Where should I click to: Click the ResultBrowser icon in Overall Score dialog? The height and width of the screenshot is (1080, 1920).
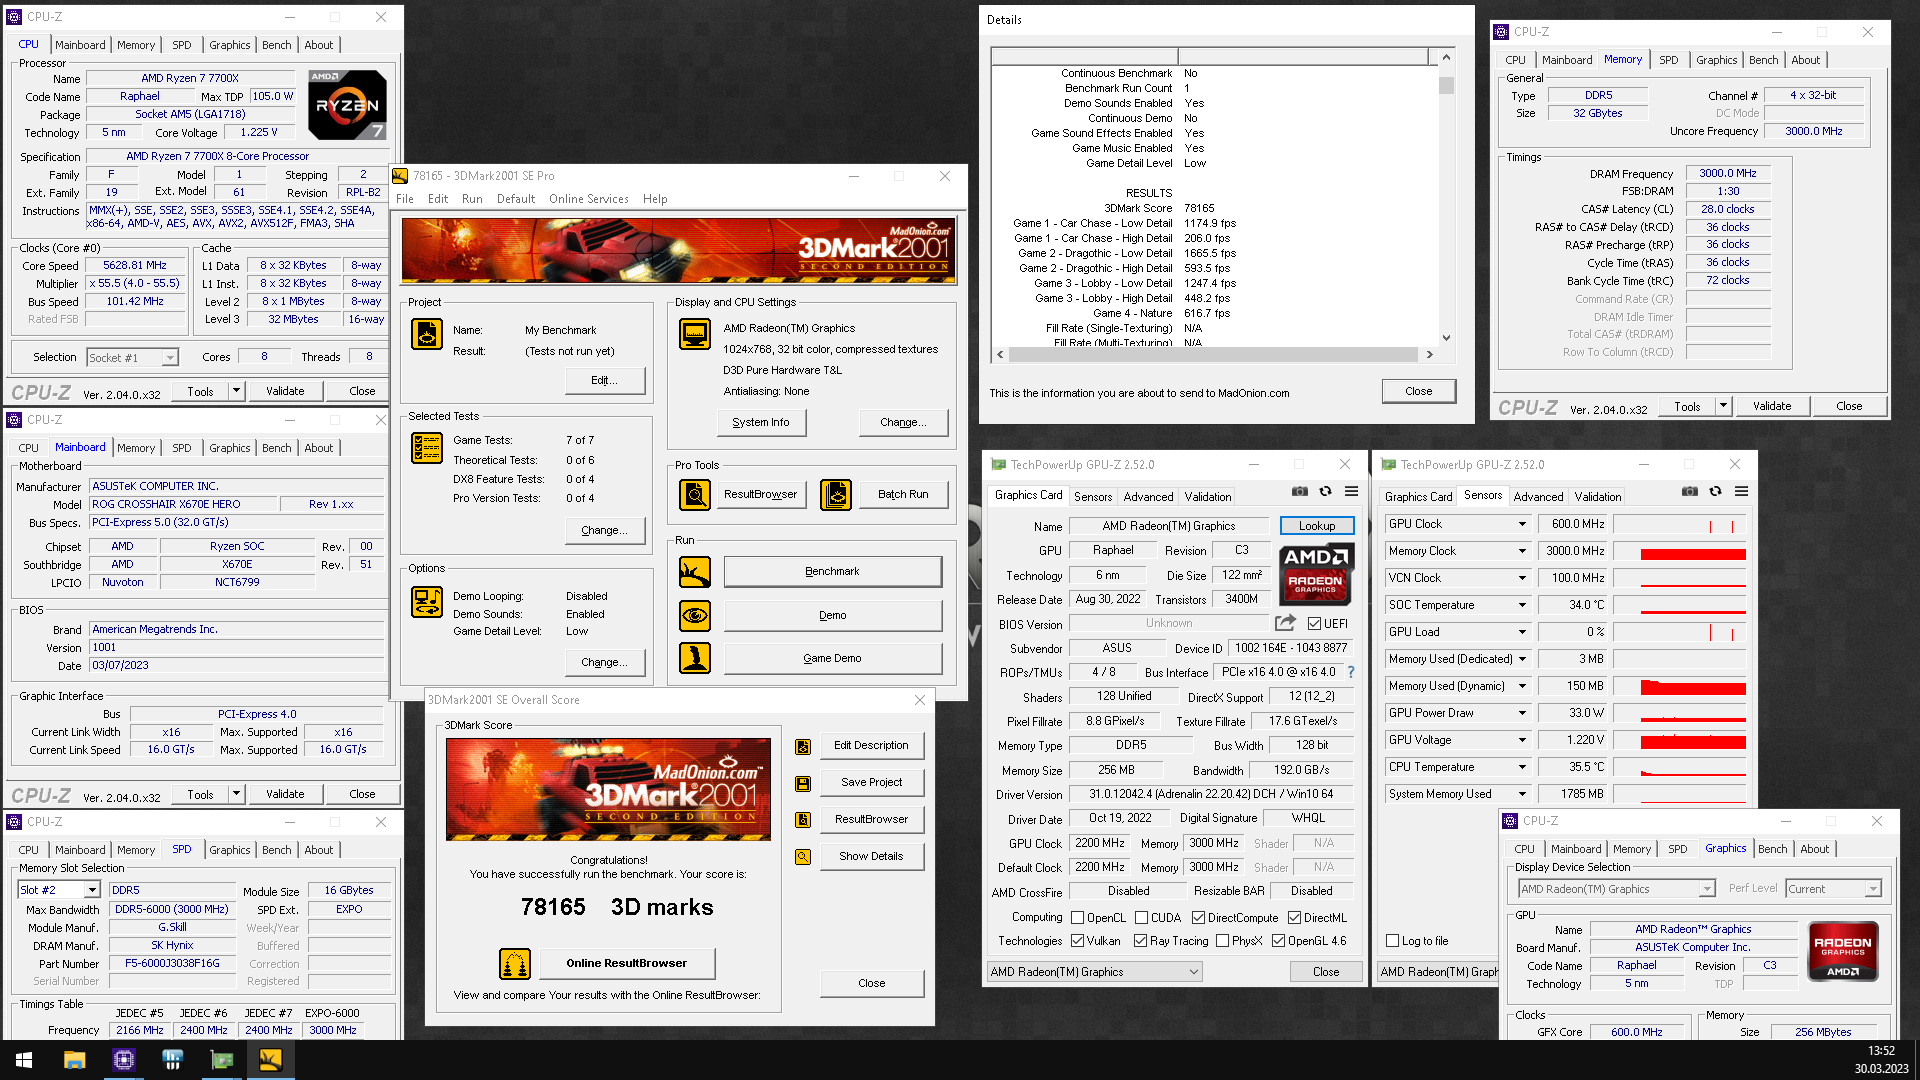803,820
